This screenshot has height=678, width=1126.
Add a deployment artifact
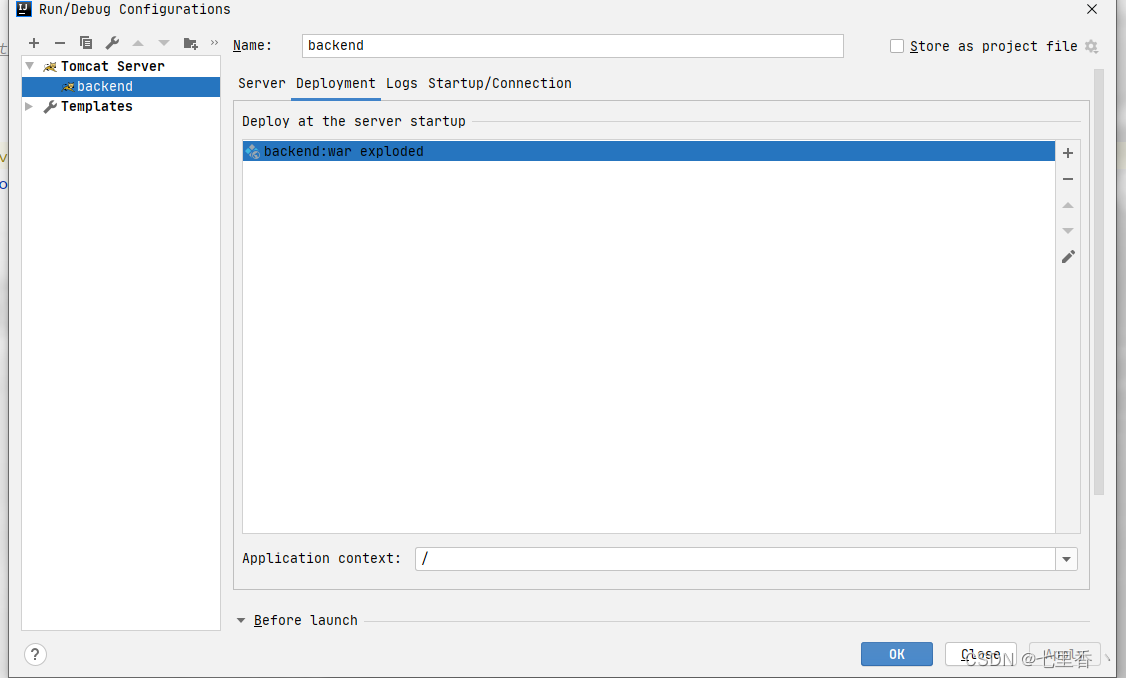point(1068,153)
